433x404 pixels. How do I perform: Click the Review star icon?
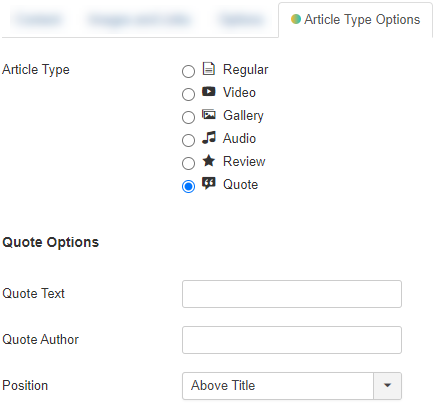tap(209, 161)
